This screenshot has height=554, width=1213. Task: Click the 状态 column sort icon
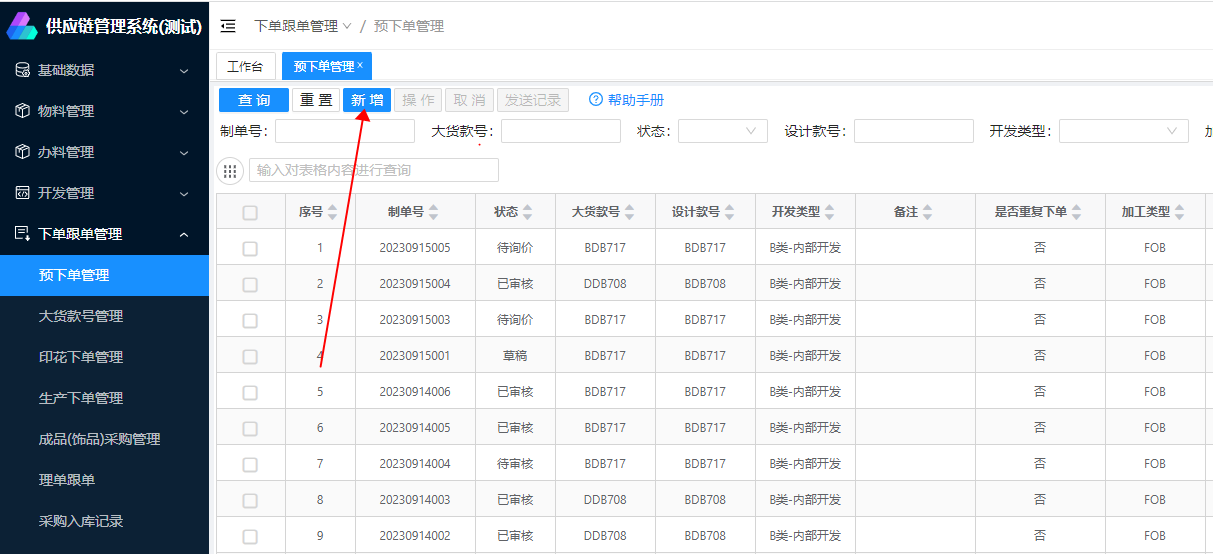click(527, 212)
